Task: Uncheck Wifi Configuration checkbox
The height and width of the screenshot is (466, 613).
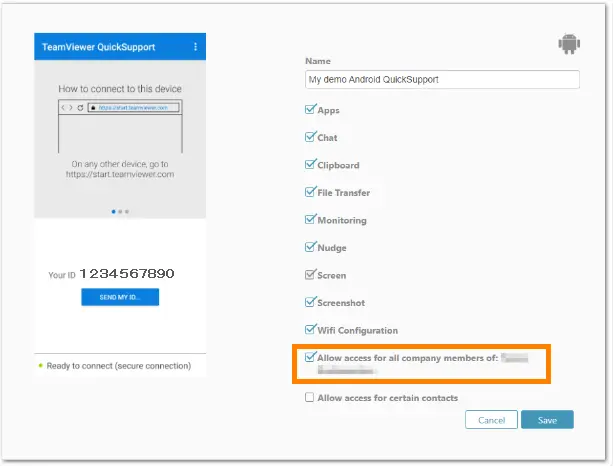Action: (310, 330)
